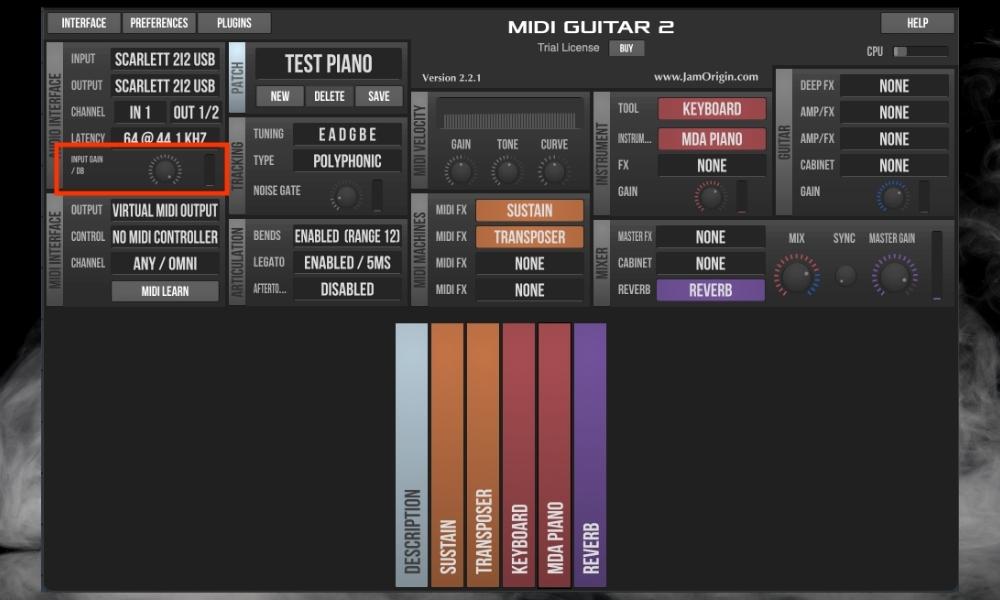Viewport: 1000px width, 600px height.
Task: Open the MDA Piano instrument slot
Action: tap(712, 139)
